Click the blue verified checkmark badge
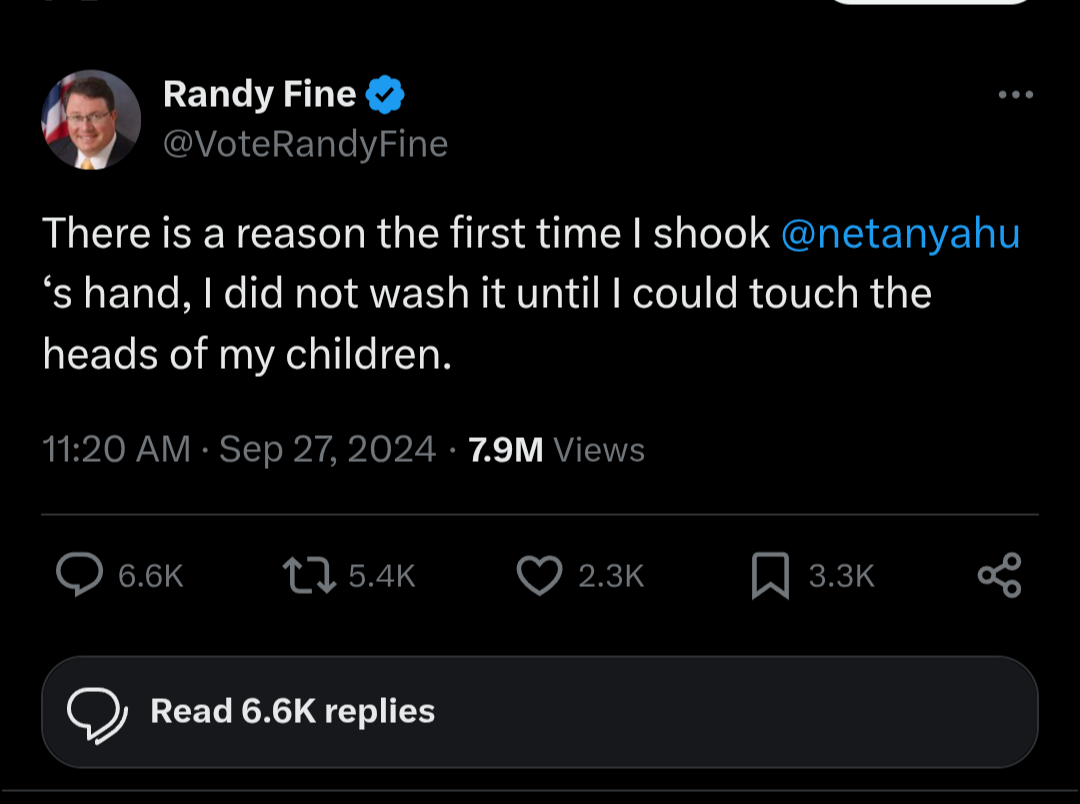Viewport: 1080px width, 804px height. tap(385, 95)
